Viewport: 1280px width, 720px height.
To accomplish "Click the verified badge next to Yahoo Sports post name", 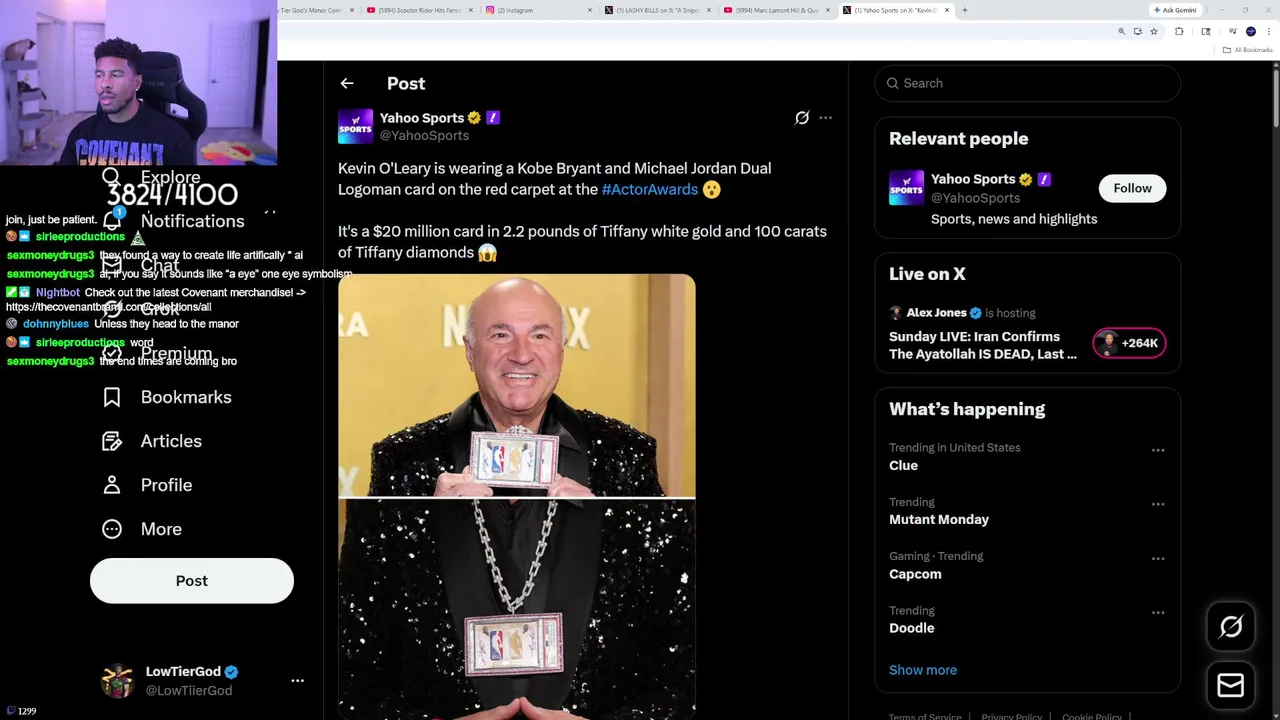I will pyautogui.click(x=474, y=118).
